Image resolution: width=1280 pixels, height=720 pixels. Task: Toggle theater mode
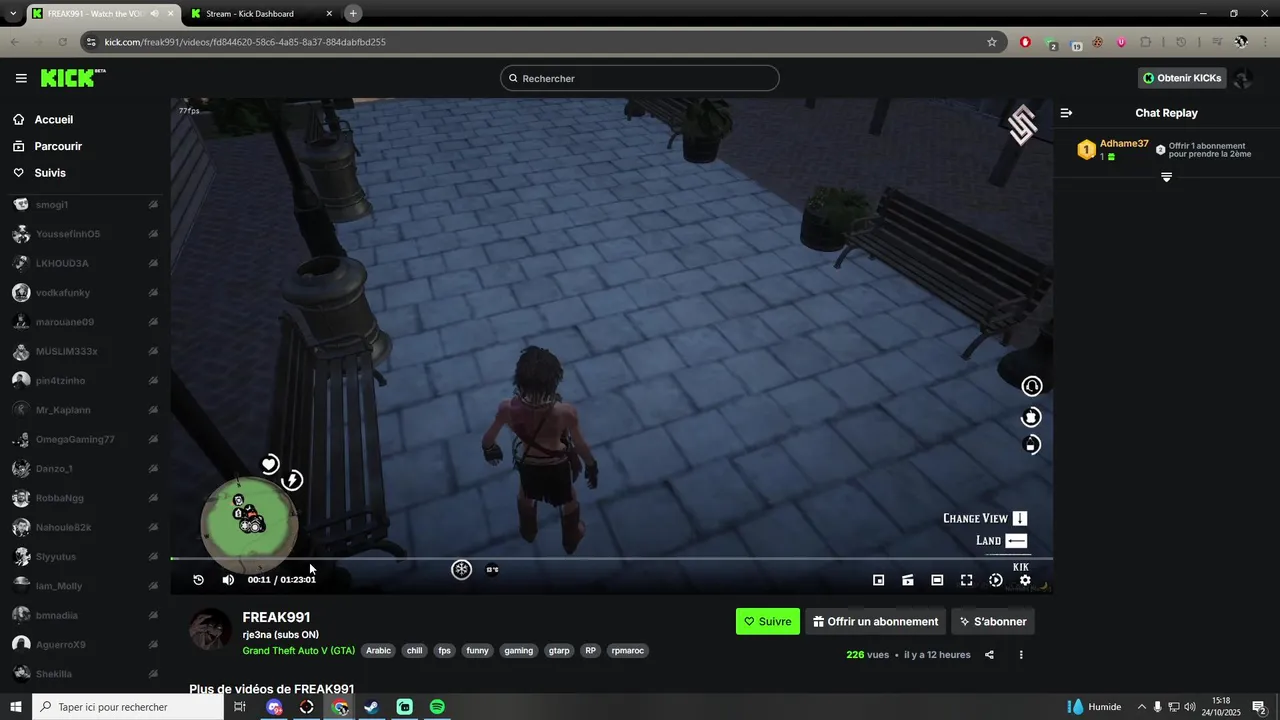tap(937, 580)
